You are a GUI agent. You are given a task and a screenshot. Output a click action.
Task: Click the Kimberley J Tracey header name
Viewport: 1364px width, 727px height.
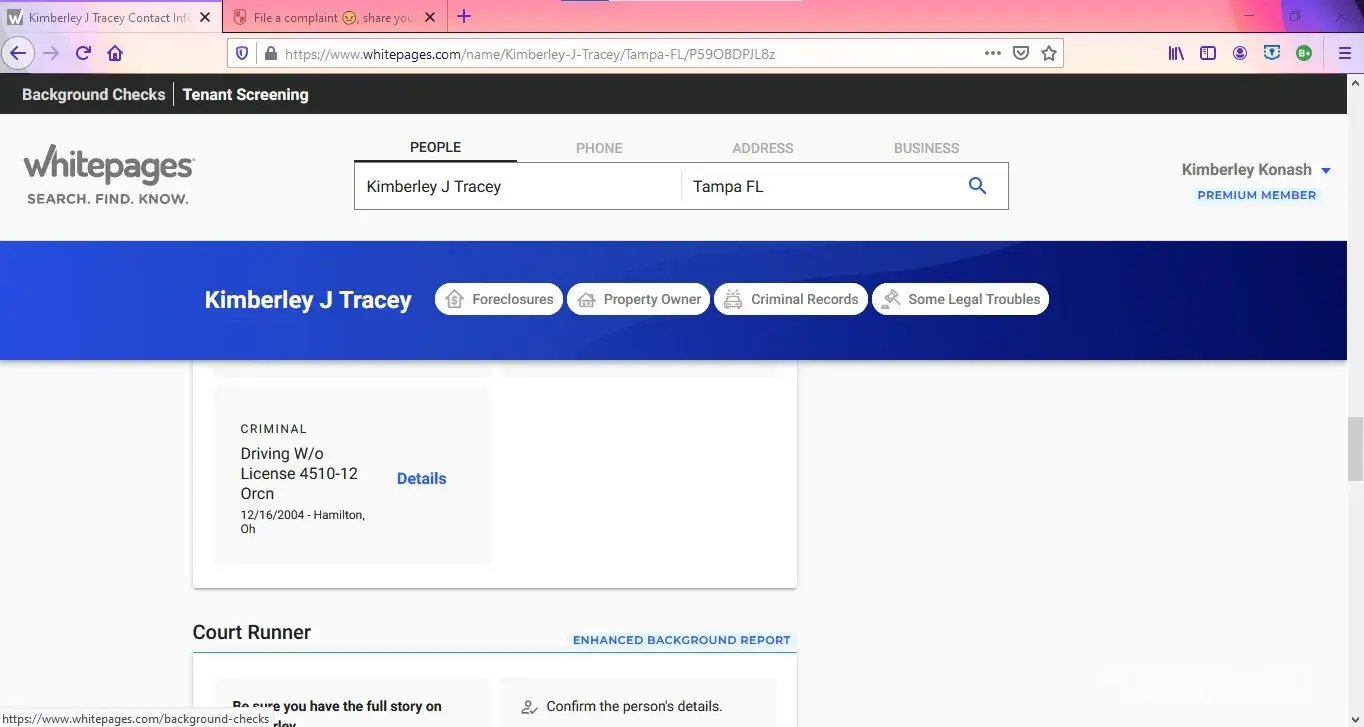point(308,300)
